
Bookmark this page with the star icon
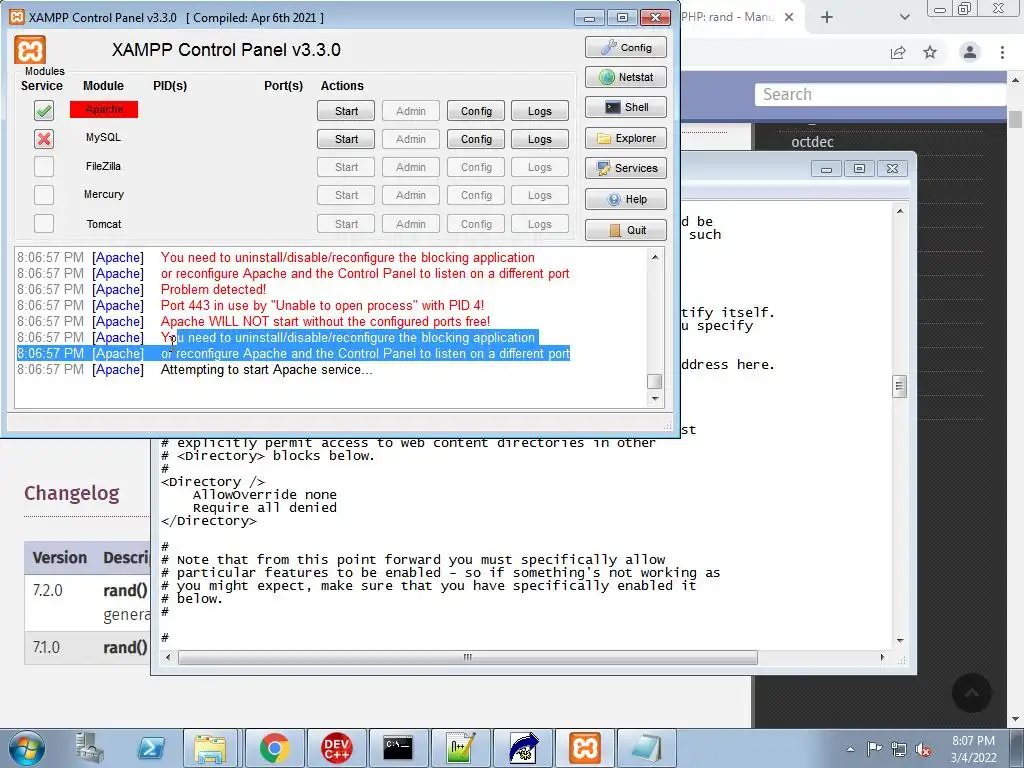coord(930,52)
